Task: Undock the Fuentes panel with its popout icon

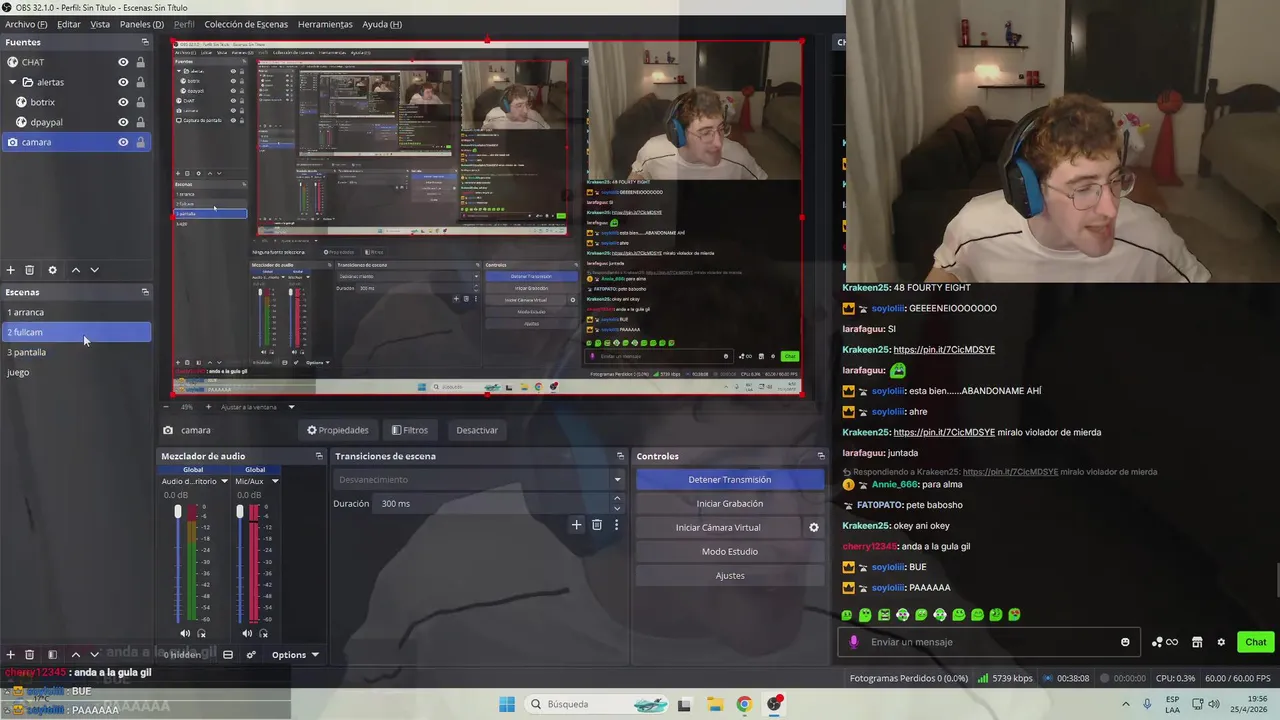Action: [145, 42]
